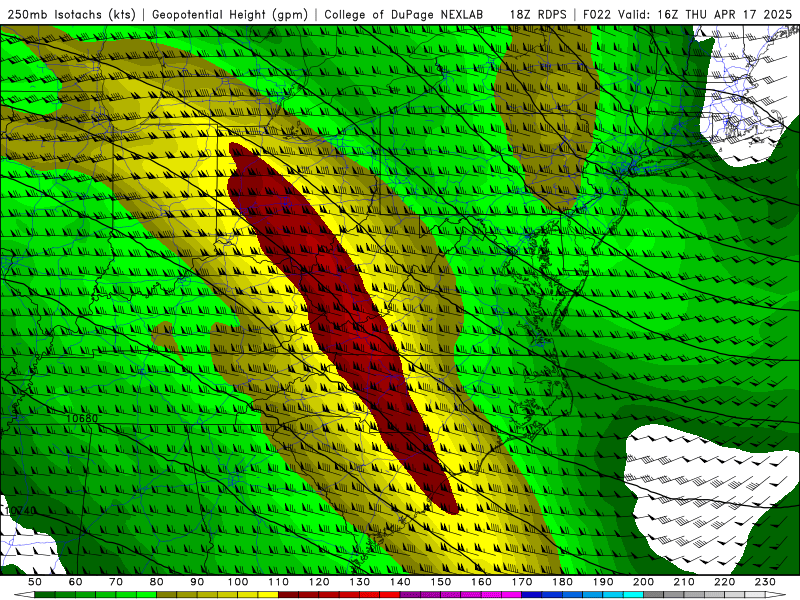Click the '200' value on the color scale
The width and height of the screenshot is (800, 600).
[x=644, y=582]
